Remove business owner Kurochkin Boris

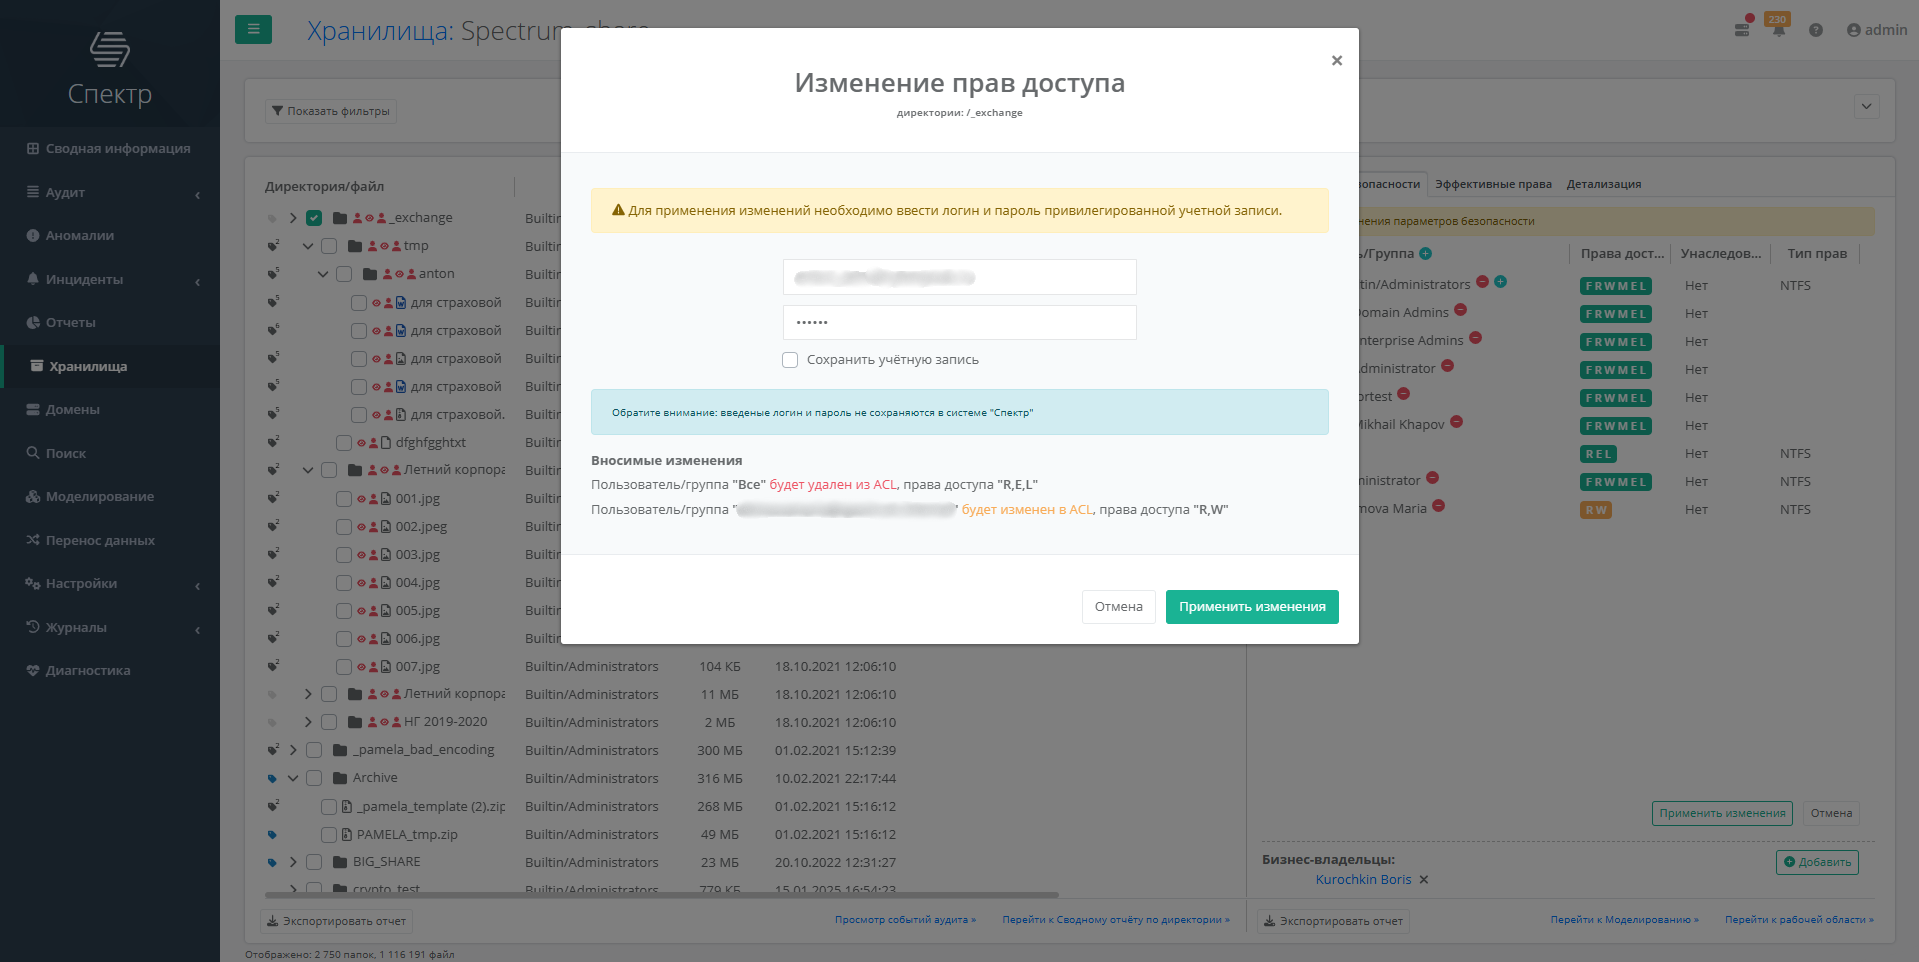click(x=1424, y=880)
